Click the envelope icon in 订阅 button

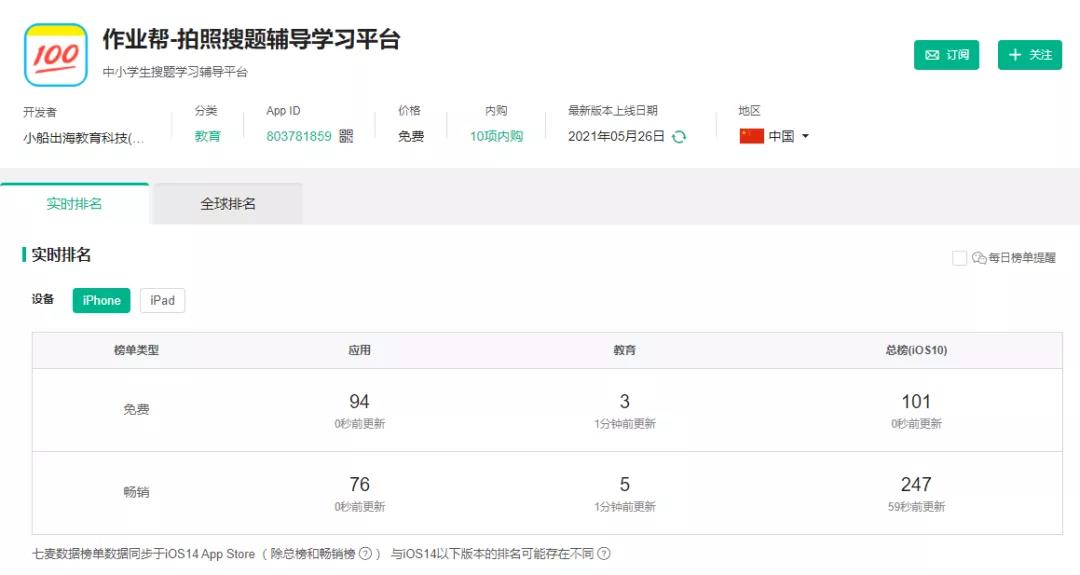[932, 55]
